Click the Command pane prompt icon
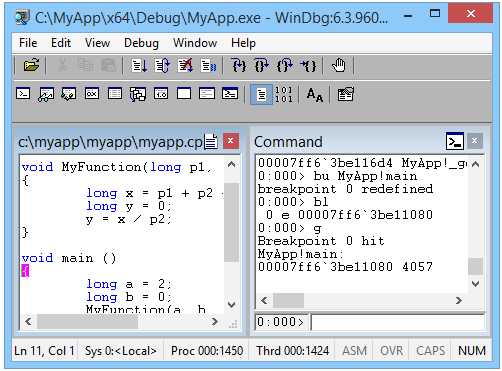The height and width of the screenshot is (371, 502). (455, 141)
